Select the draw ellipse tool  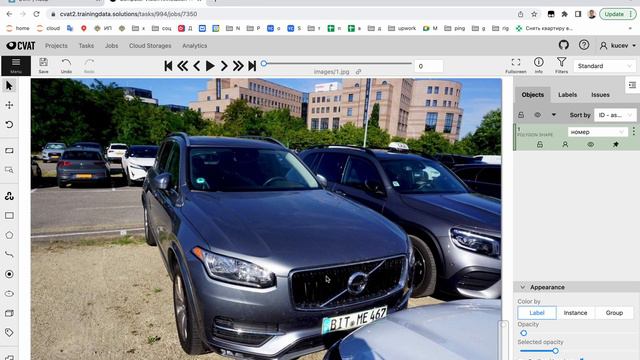tap(9, 293)
